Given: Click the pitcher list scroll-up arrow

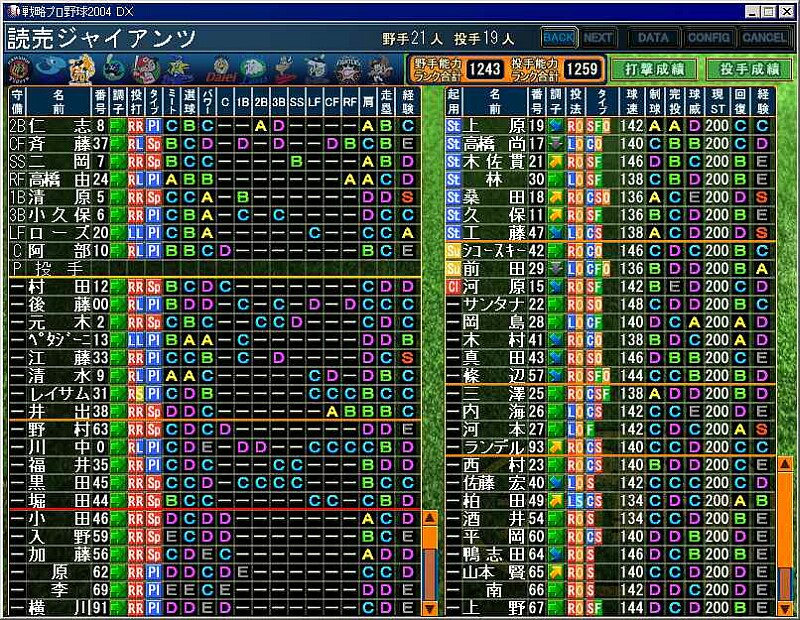Looking at the screenshot, I should click(785, 464).
